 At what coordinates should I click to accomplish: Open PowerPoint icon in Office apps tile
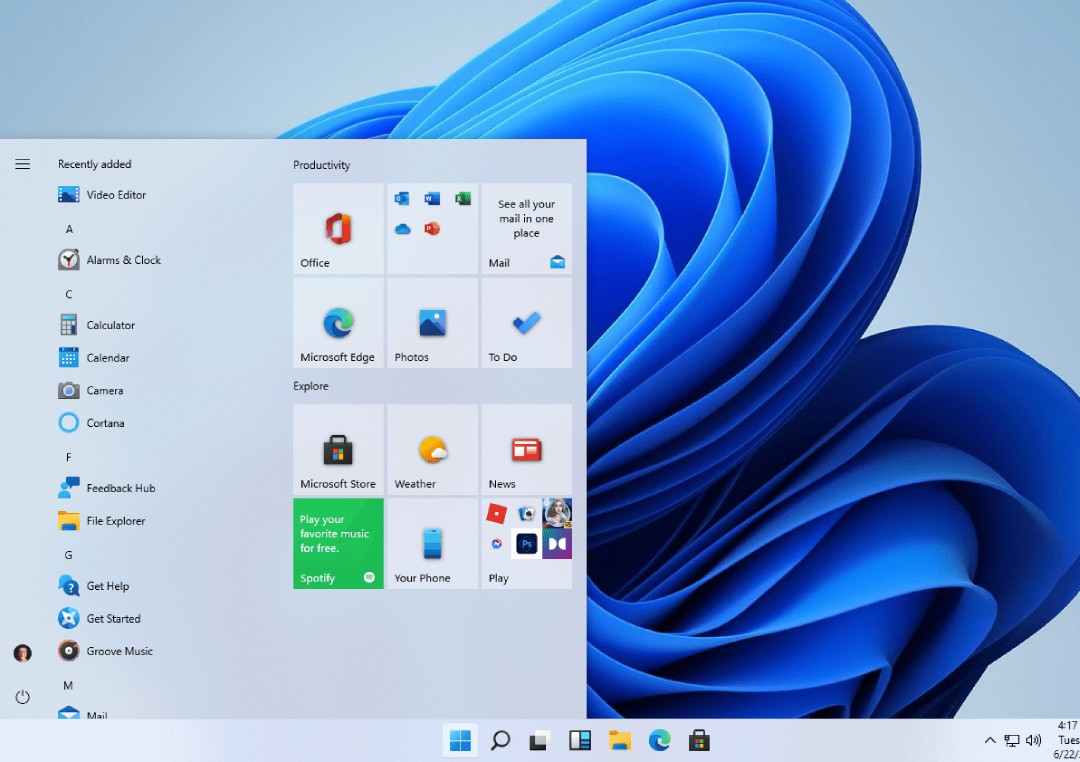click(x=432, y=228)
